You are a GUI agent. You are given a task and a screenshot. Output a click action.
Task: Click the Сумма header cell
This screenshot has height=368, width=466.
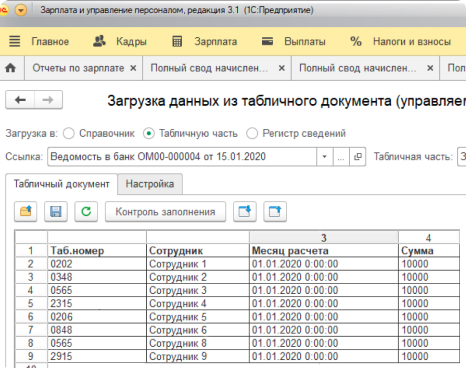tap(429, 251)
